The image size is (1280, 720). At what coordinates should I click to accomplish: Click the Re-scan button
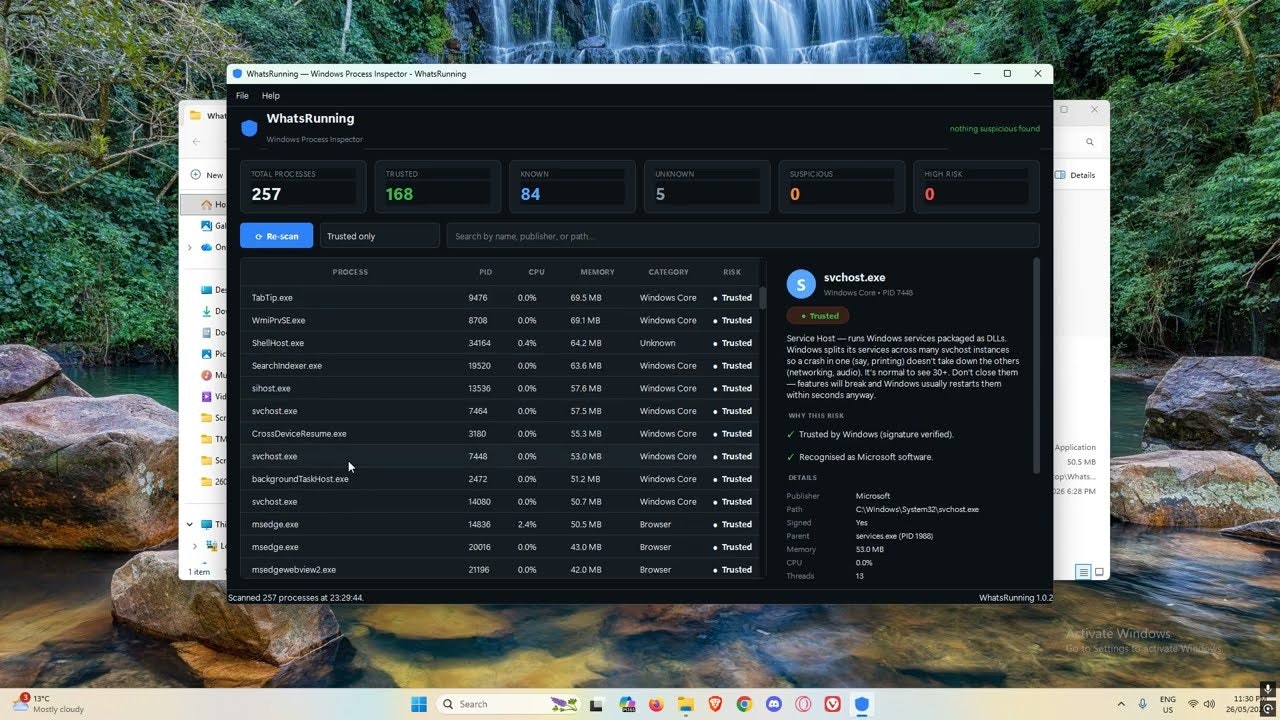click(277, 236)
